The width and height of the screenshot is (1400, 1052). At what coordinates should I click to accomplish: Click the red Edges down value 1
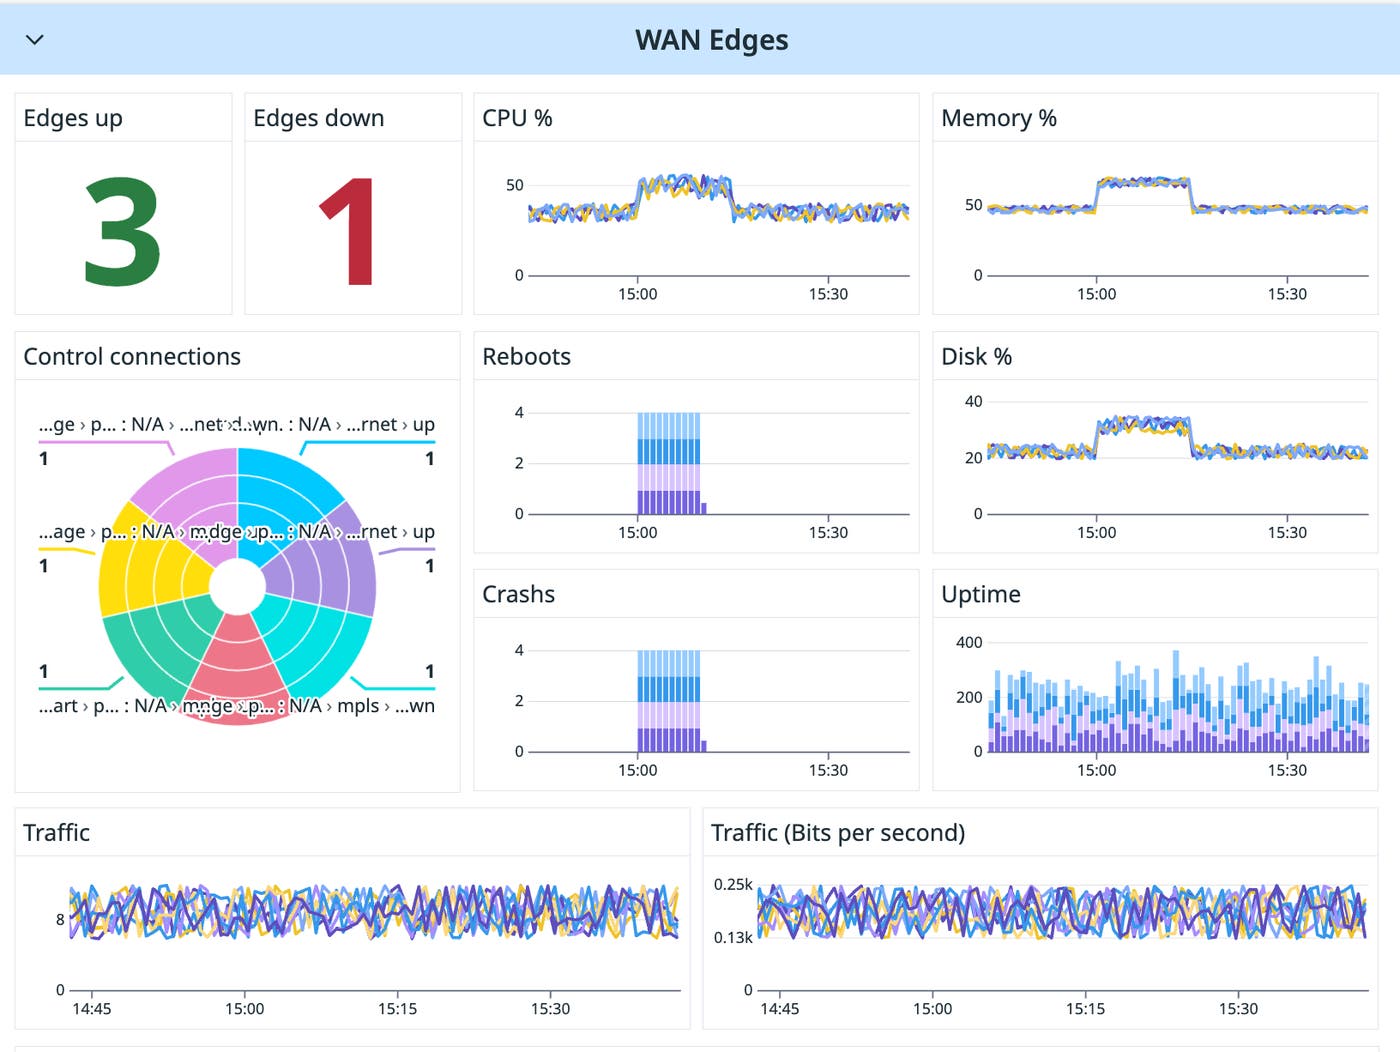(348, 232)
